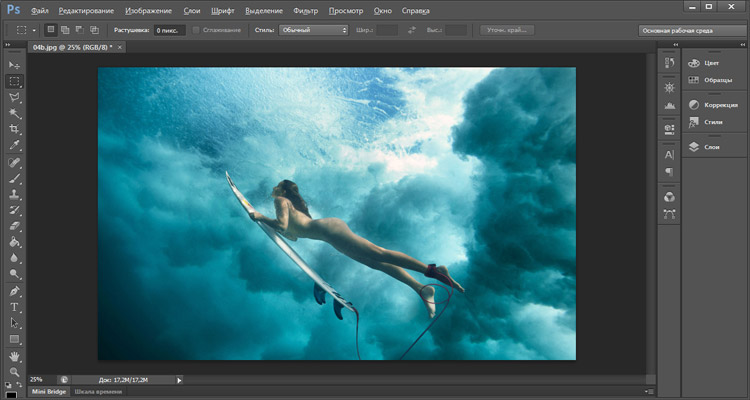This screenshot has width=750, height=400.
Task: Select the Eyedropper tool
Action: pyautogui.click(x=14, y=144)
